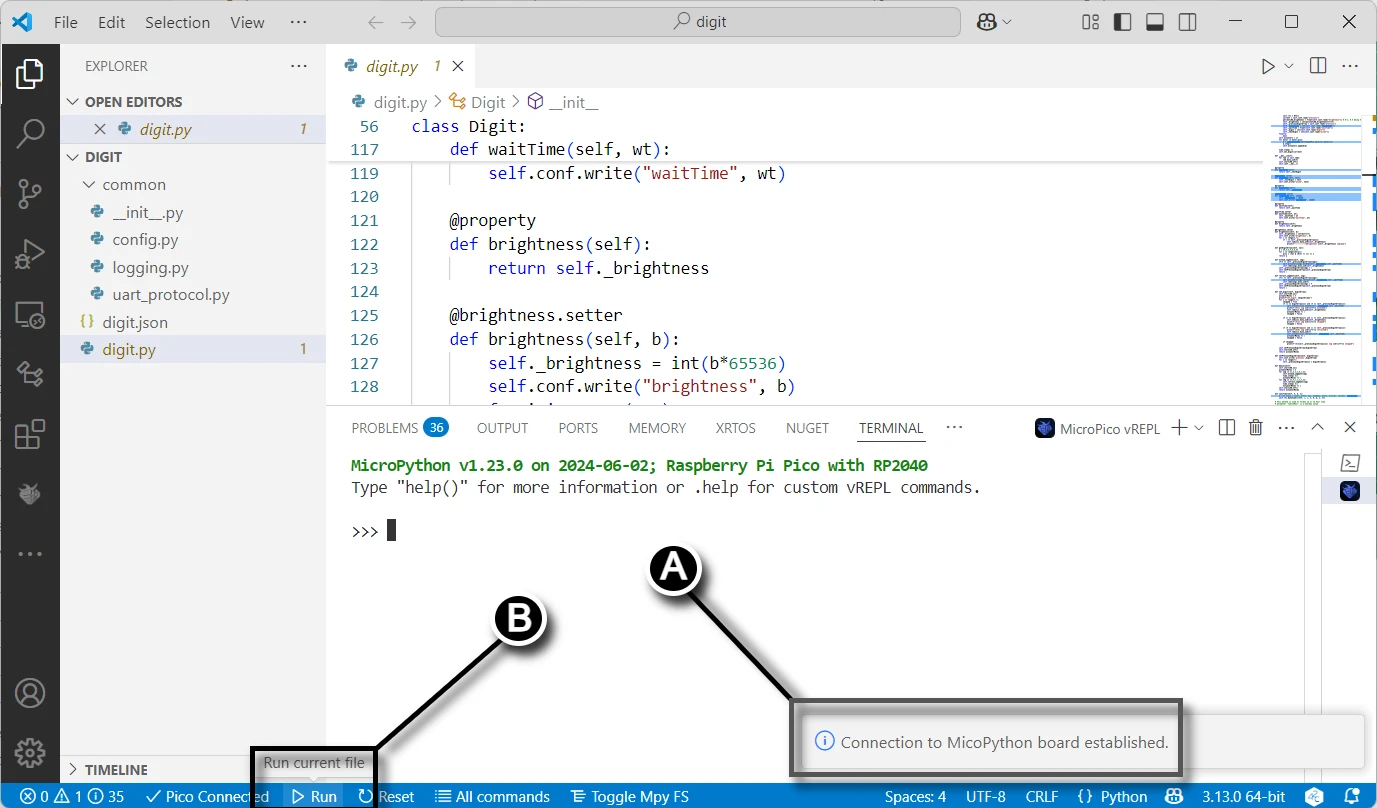Maximize panel size with chevron up
The width and height of the screenshot is (1377, 808).
click(1318, 428)
